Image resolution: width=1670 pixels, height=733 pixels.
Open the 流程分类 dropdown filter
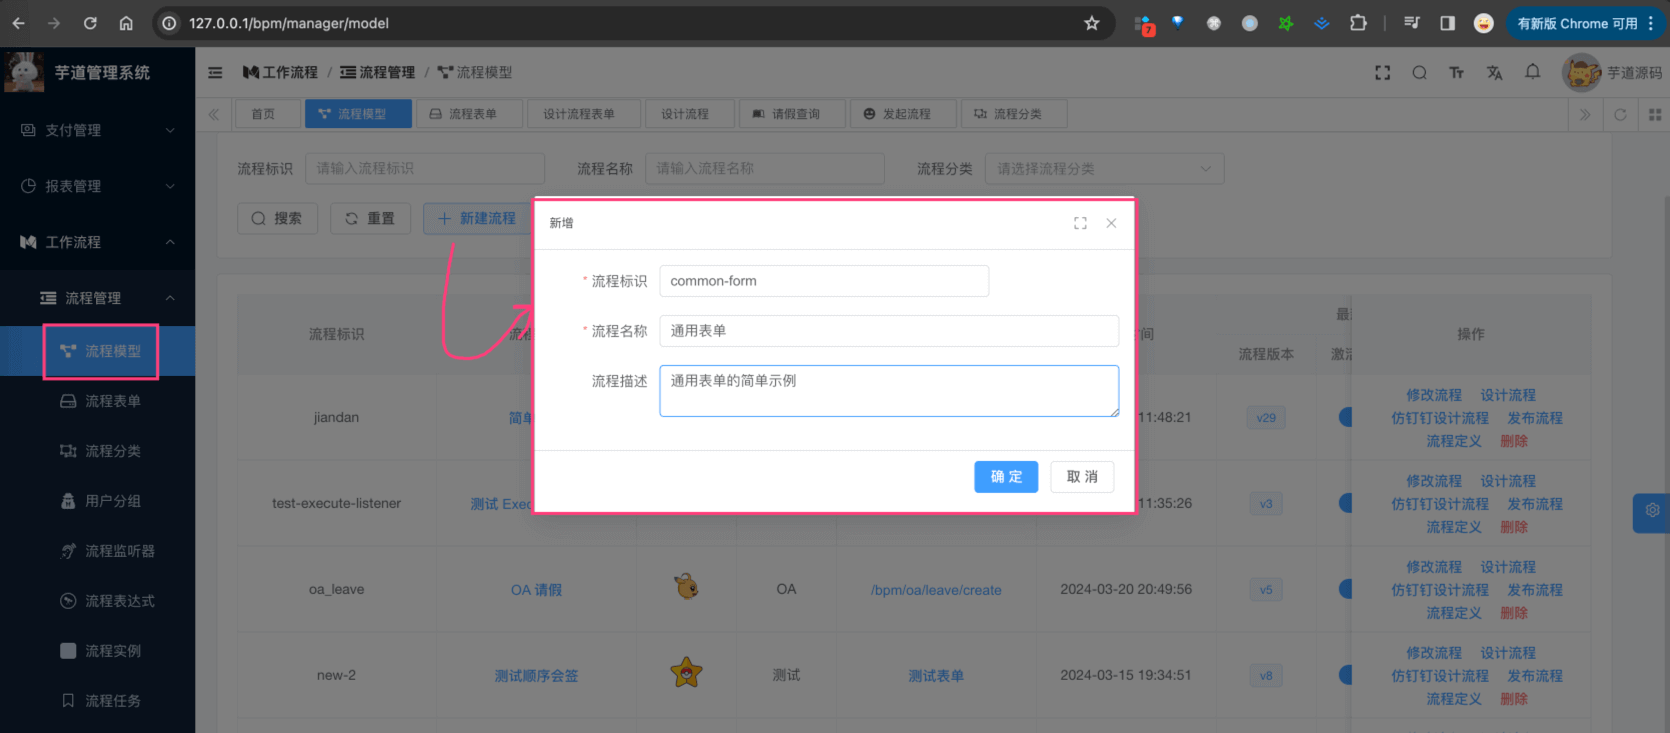pyautogui.click(x=1103, y=168)
